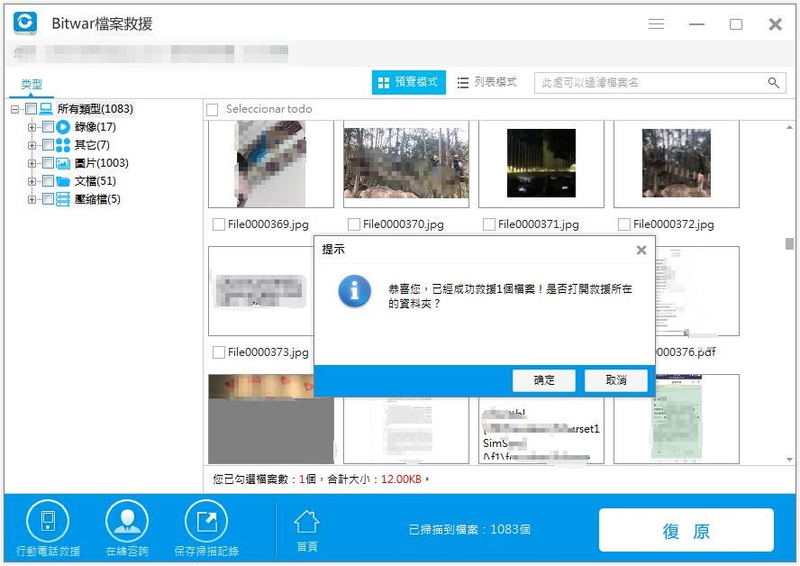Click the folder icon beside 文檔
The image size is (800, 566).
63,181
